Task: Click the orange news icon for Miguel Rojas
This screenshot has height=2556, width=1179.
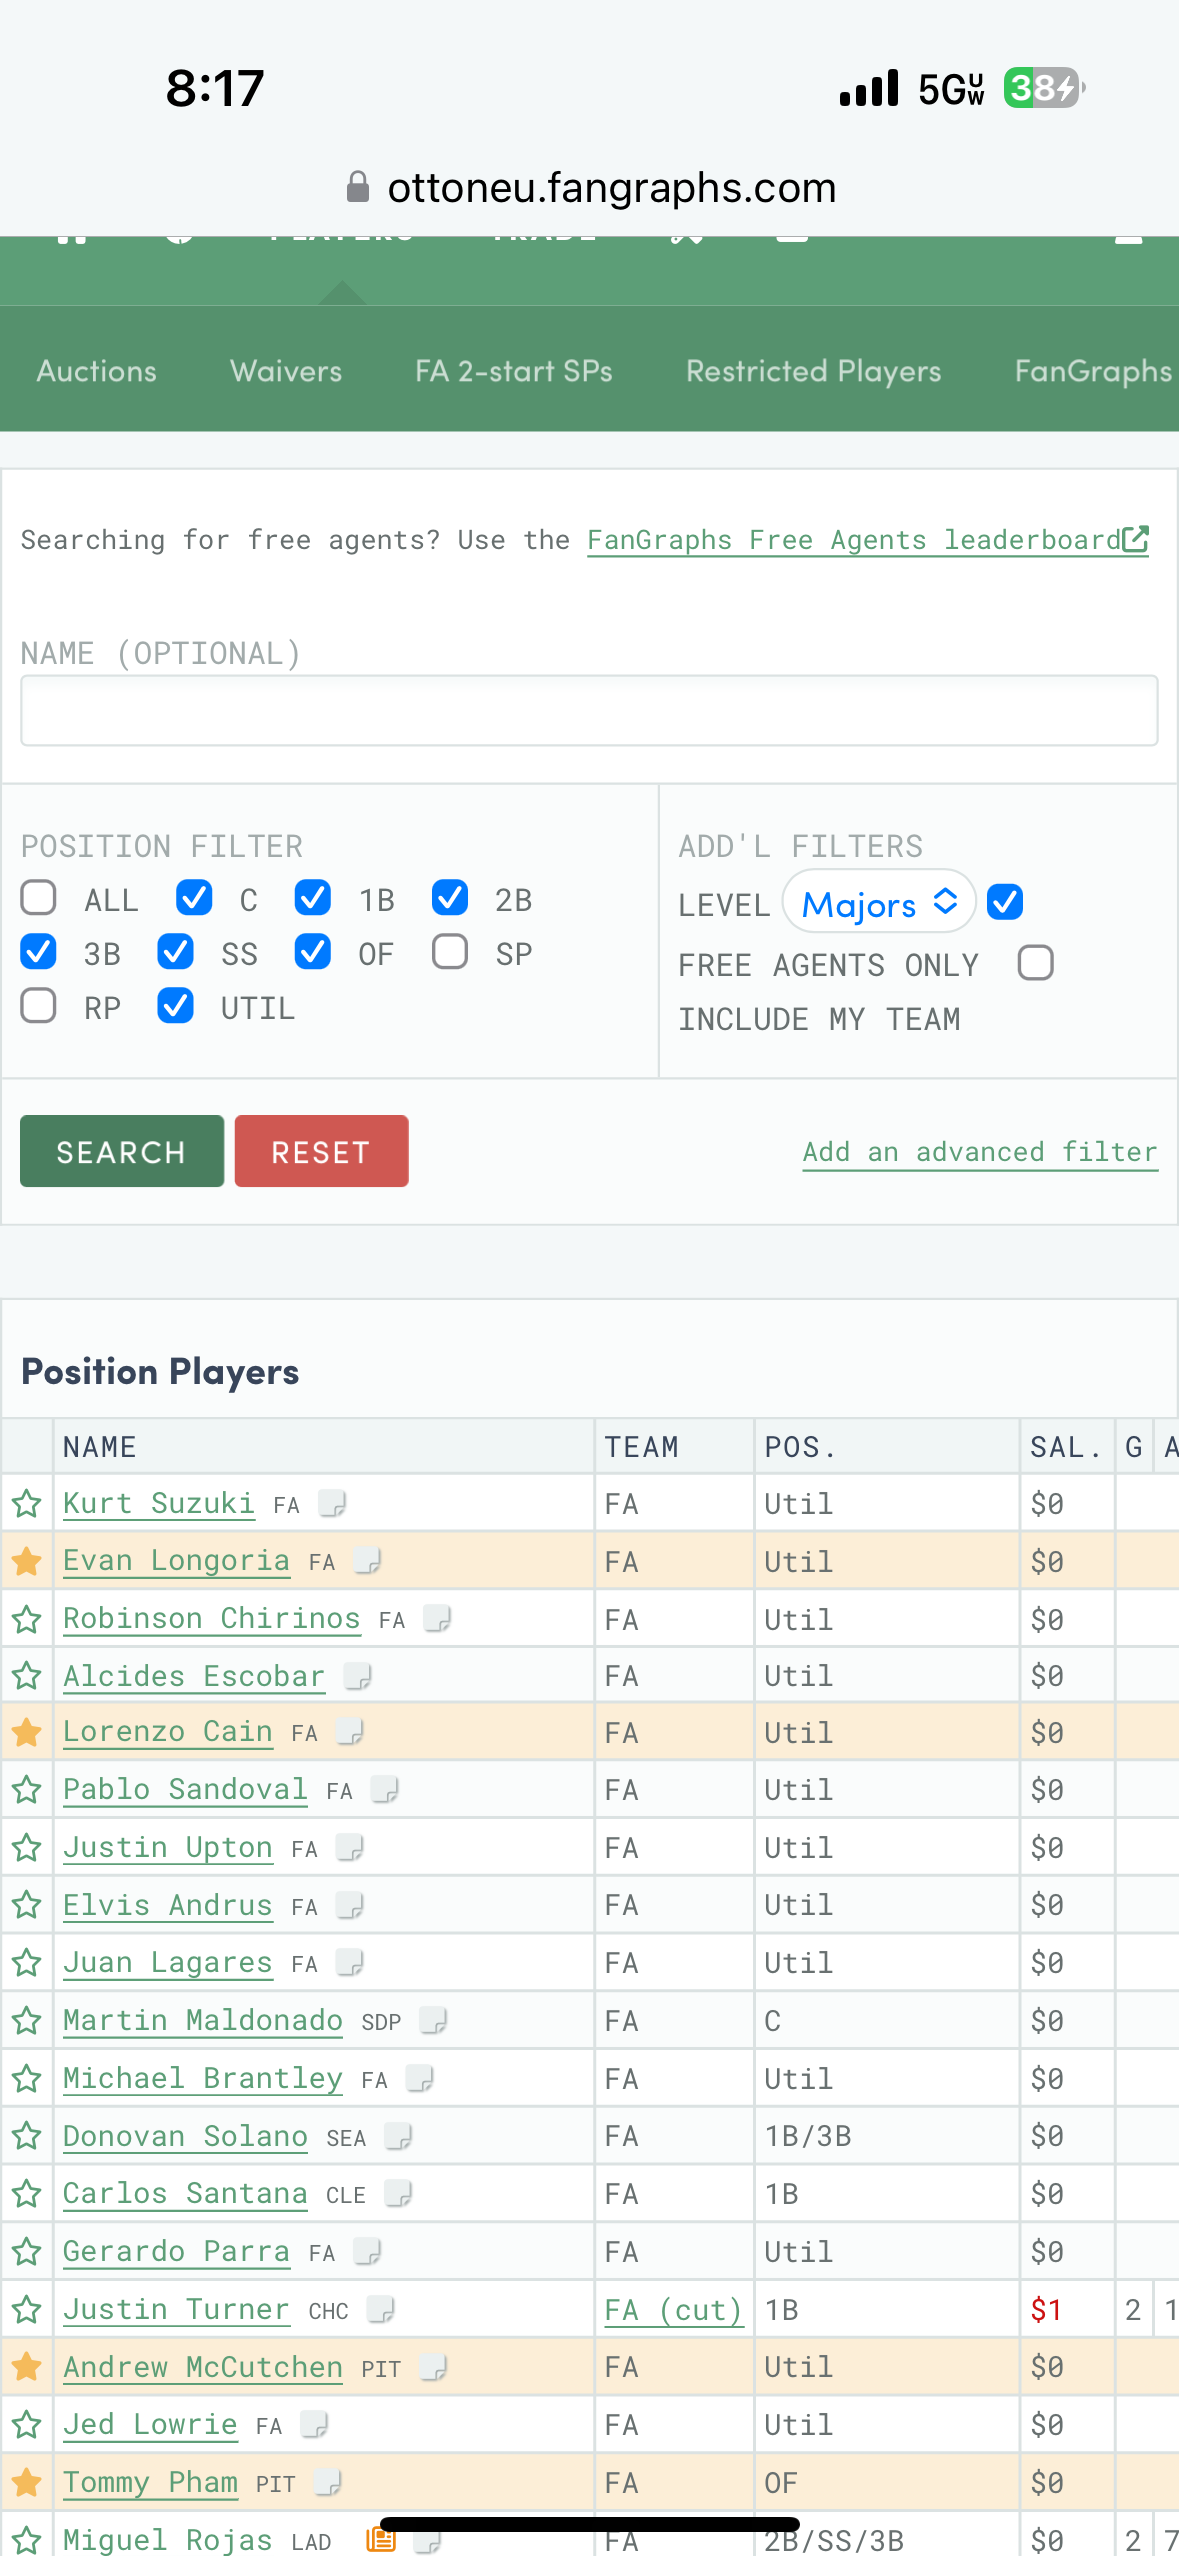Action: pyautogui.click(x=381, y=2538)
